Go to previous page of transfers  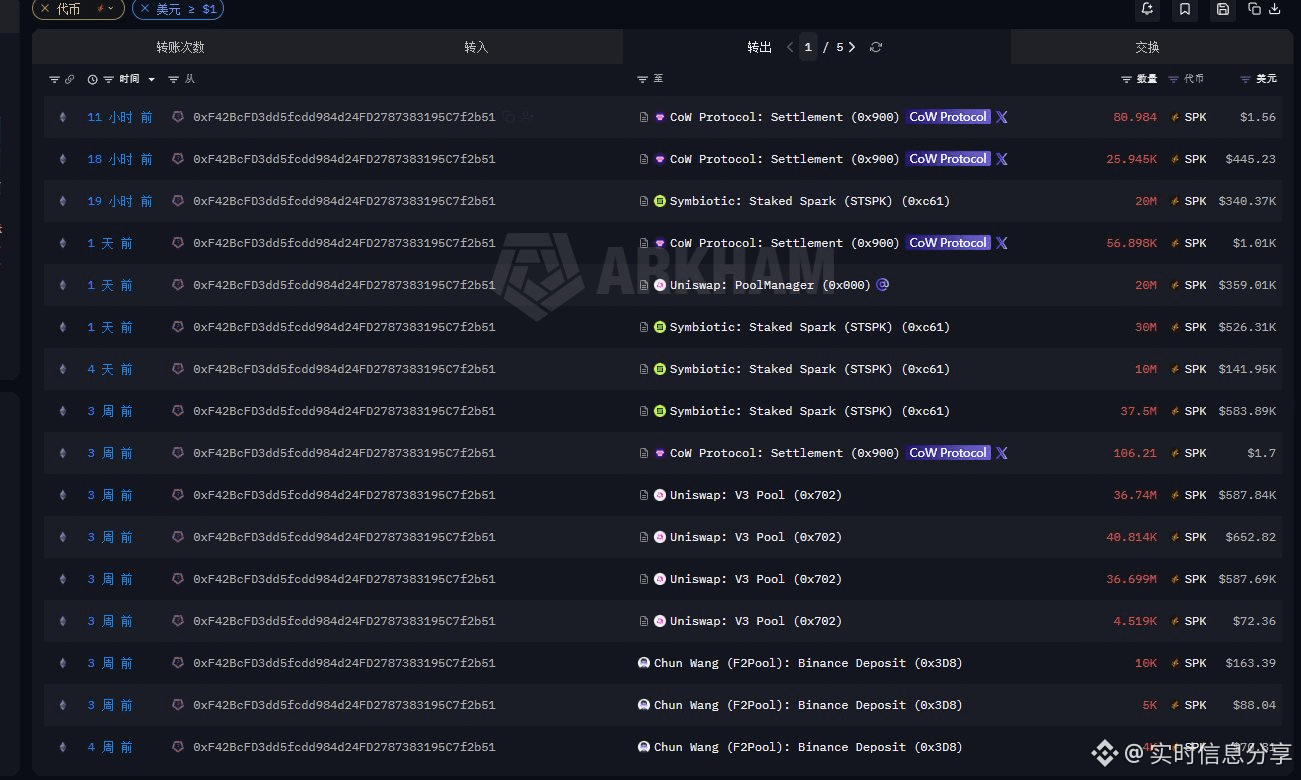(790, 47)
